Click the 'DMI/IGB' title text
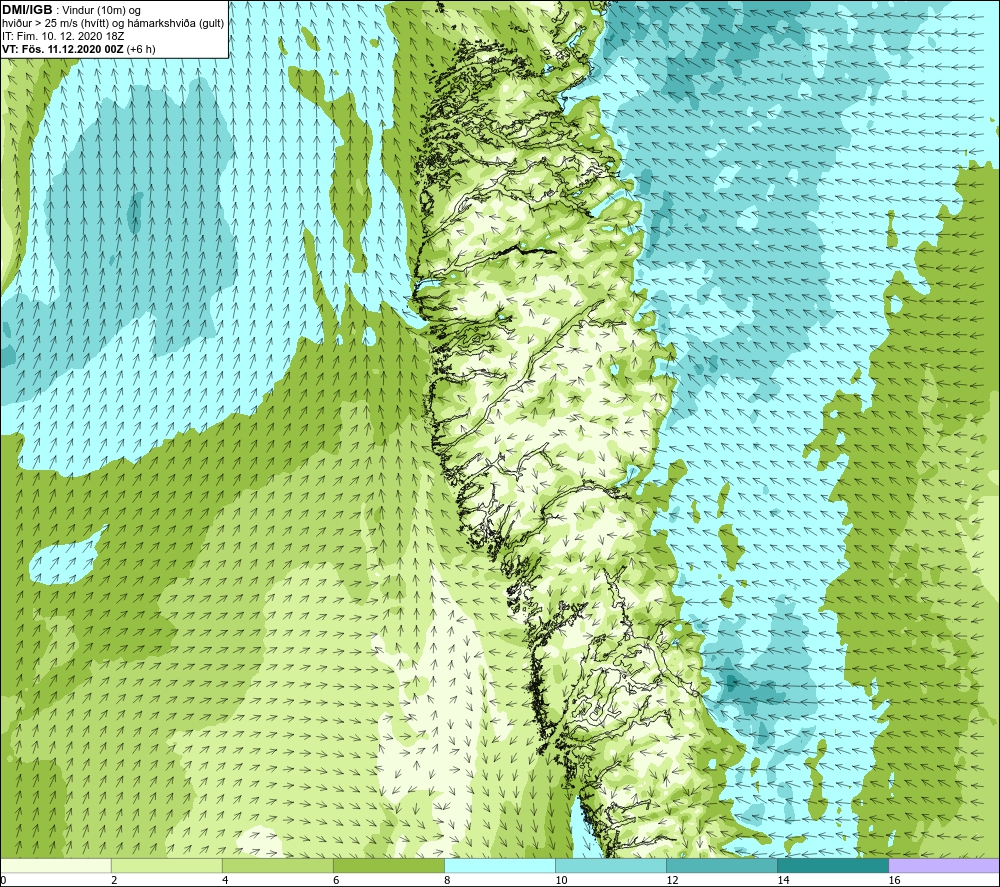 [x=27, y=10]
